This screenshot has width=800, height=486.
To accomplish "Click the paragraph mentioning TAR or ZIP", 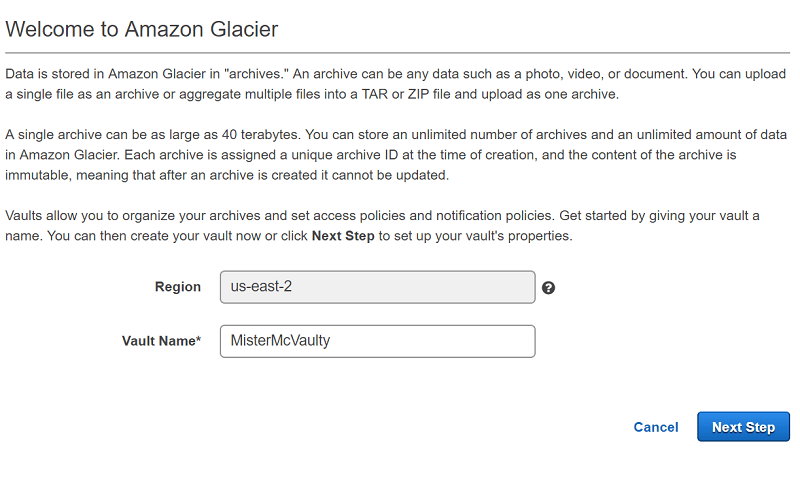I will coord(395,84).
